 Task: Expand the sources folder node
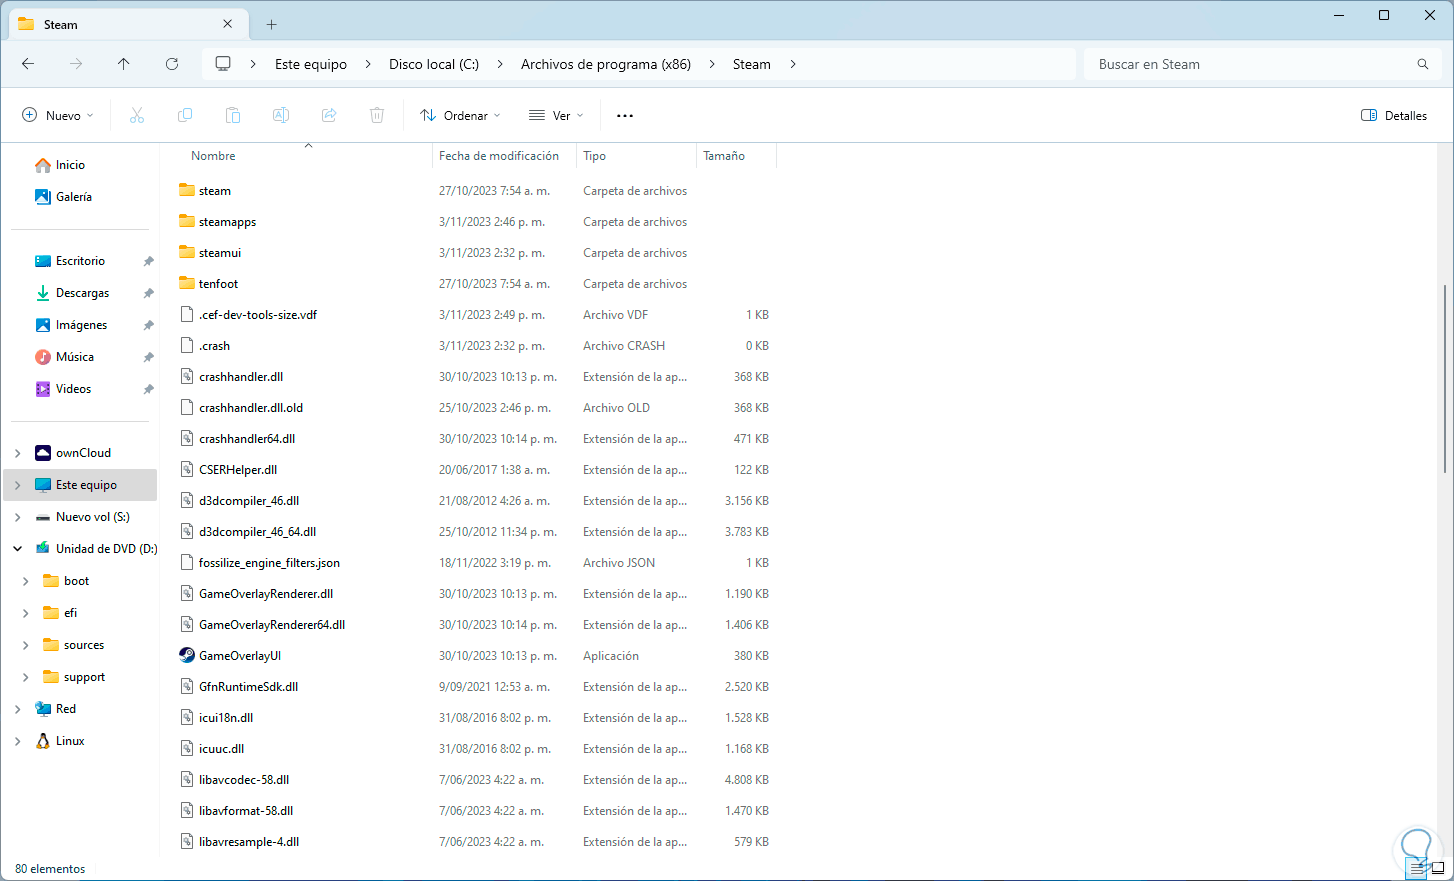(26, 645)
